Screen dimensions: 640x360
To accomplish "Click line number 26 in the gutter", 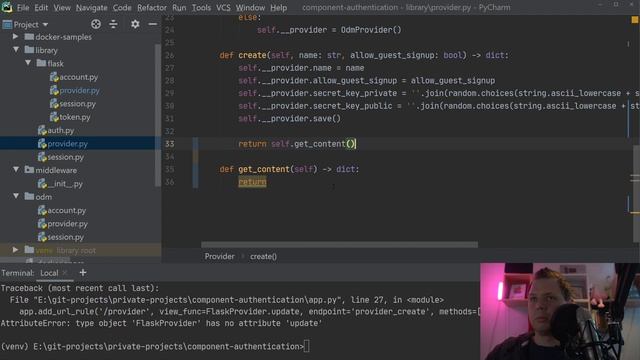I will pyautogui.click(x=170, y=55).
